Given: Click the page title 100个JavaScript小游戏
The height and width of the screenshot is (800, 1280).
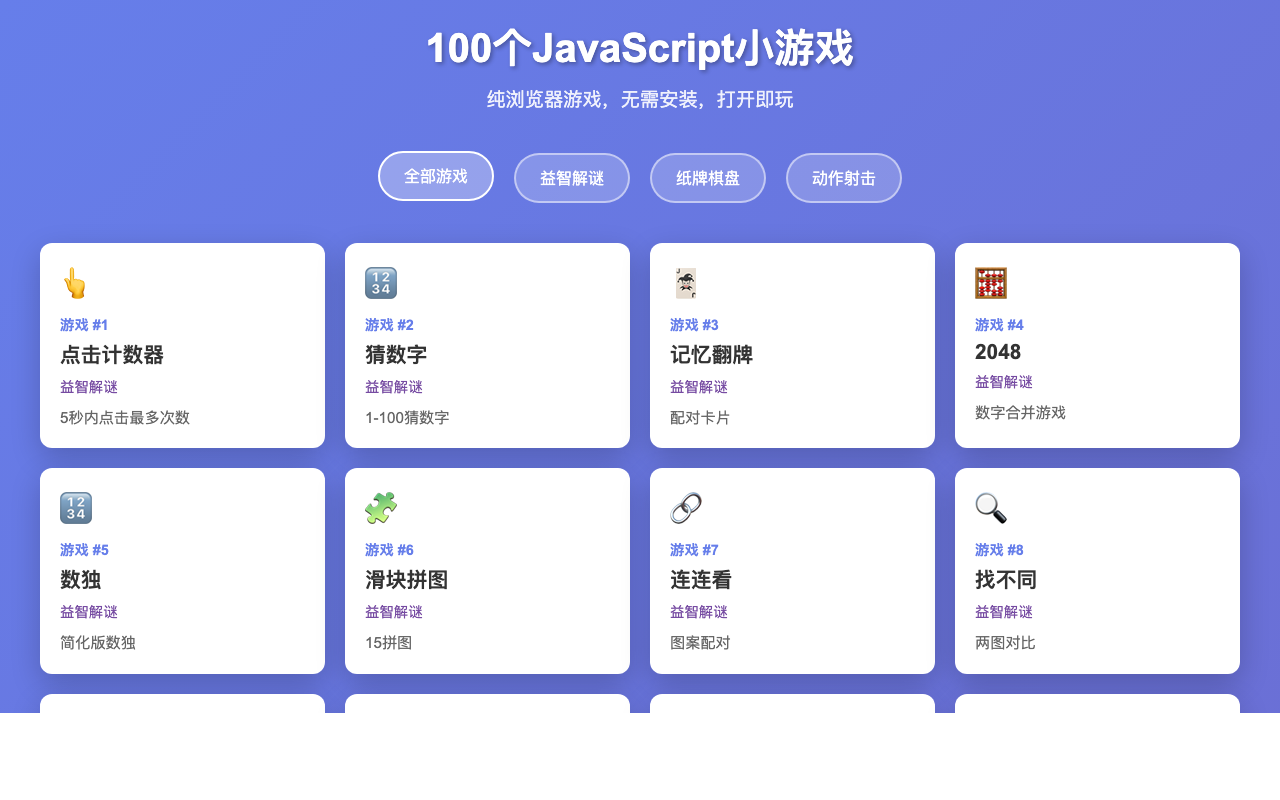Looking at the screenshot, I should tap(640, 46).
